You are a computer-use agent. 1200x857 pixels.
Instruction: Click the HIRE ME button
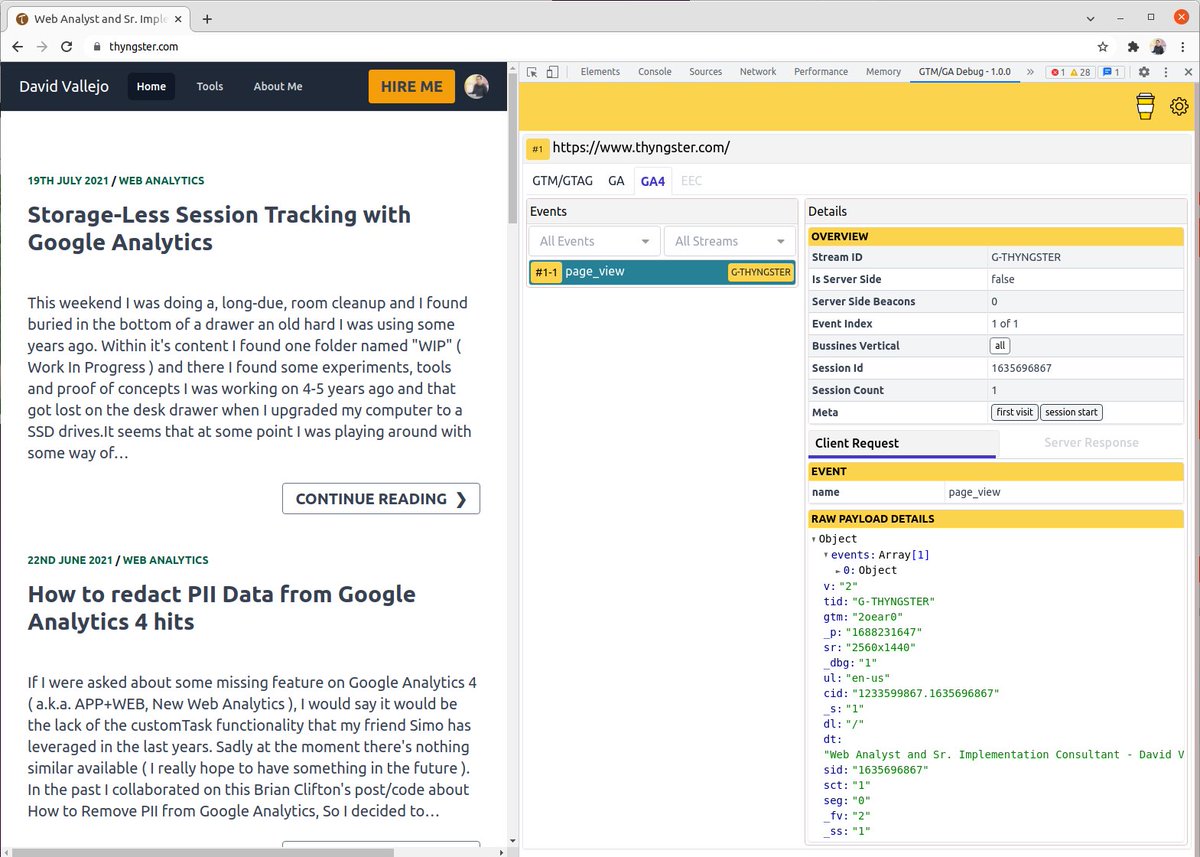coord(412,86)
